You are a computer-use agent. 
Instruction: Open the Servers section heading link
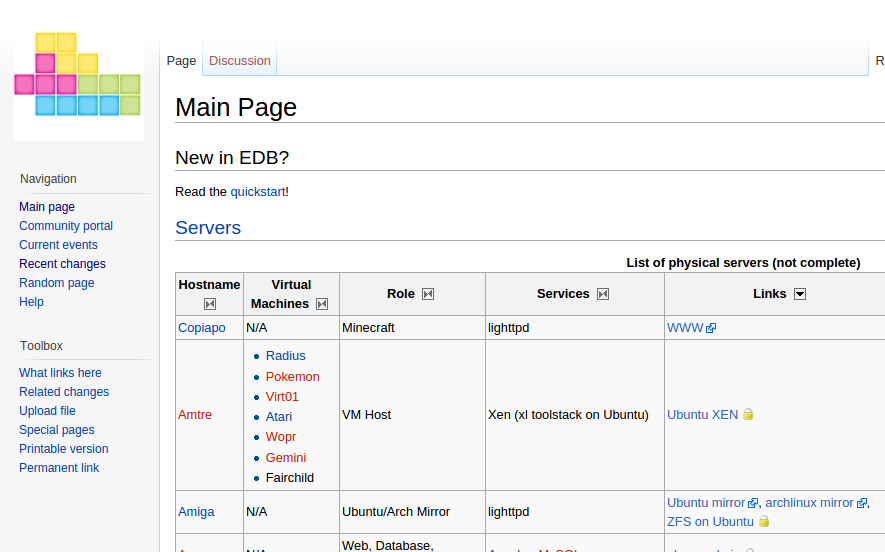[x=208, y=228]
